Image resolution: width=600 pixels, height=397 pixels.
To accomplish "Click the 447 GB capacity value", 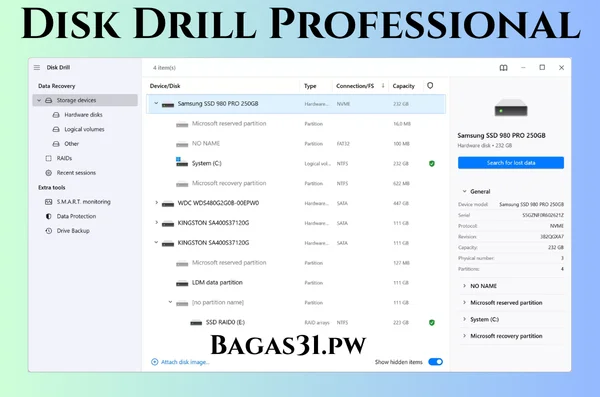I will (401, 203).
